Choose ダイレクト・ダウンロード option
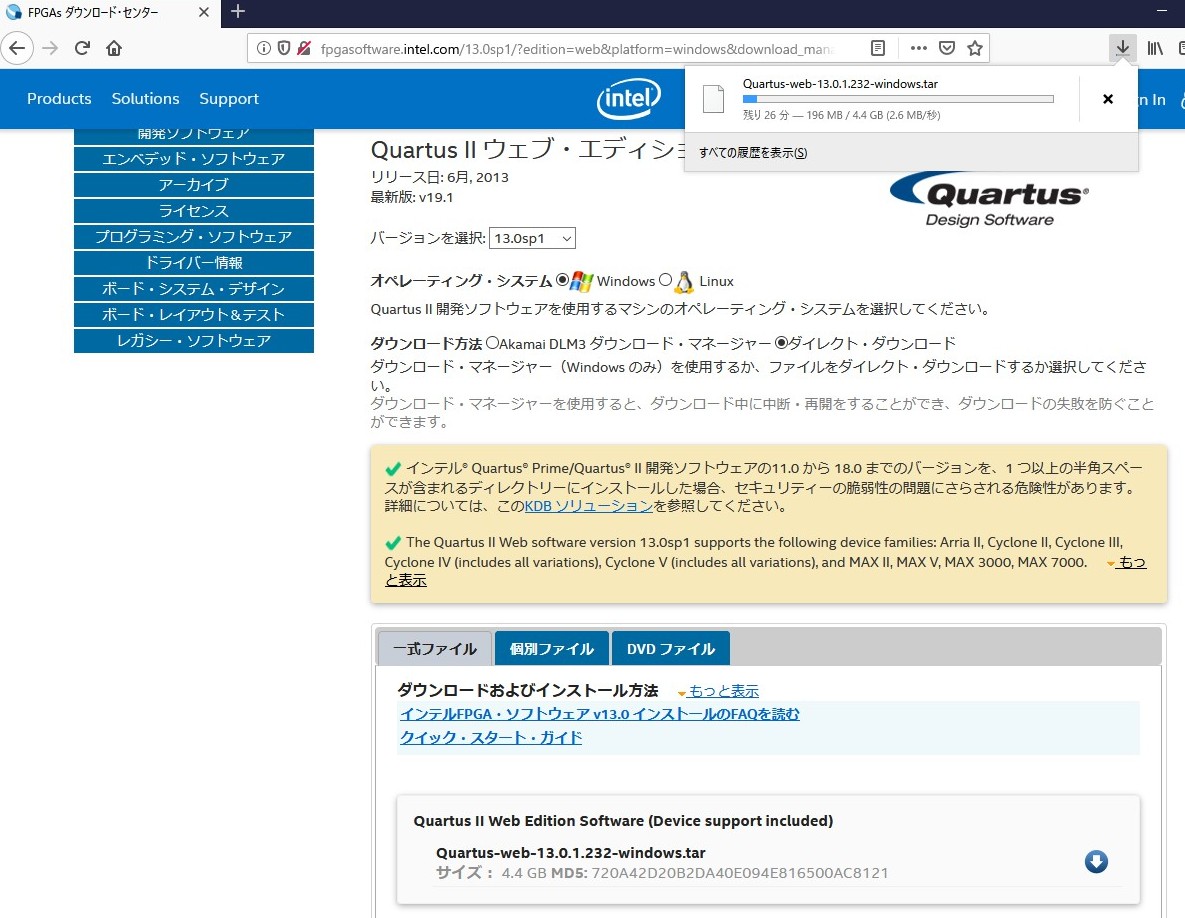Image resolution: width=1185 pixels, height=918 pixels. coord(782,342)
